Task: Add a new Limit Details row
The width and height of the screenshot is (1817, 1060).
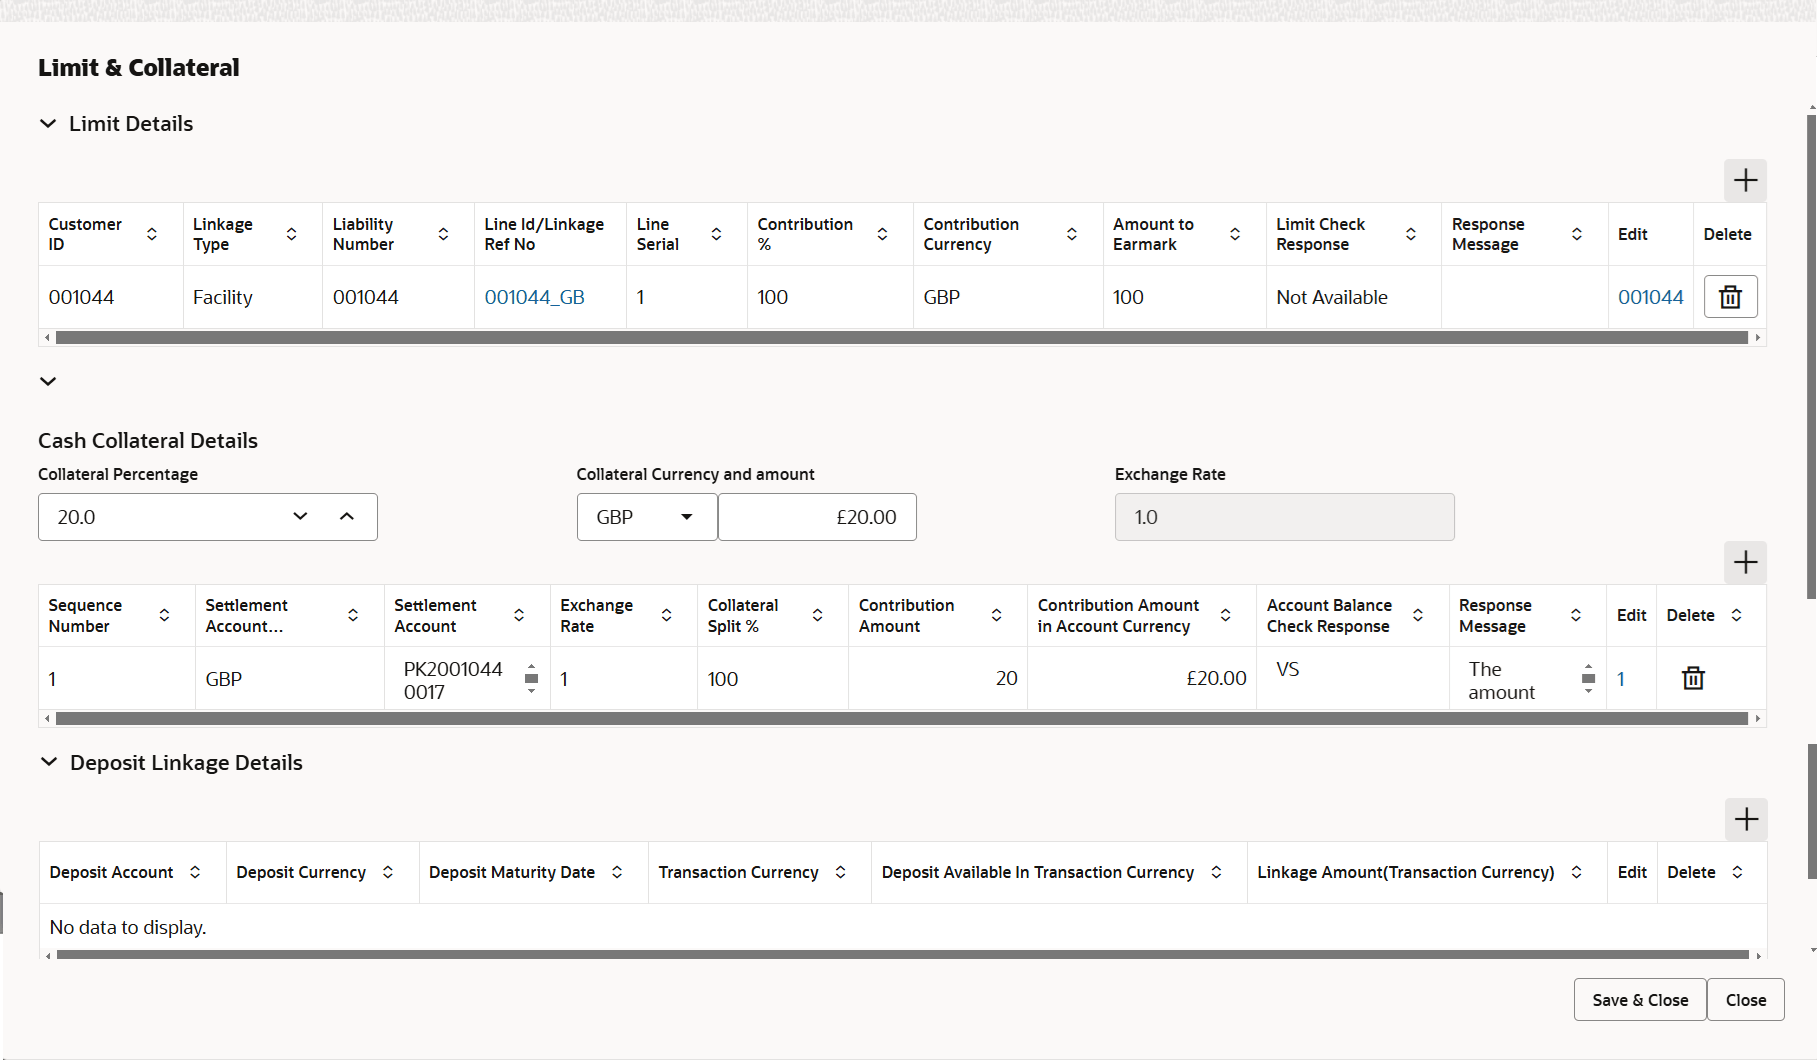Action: coord(1745,181)
